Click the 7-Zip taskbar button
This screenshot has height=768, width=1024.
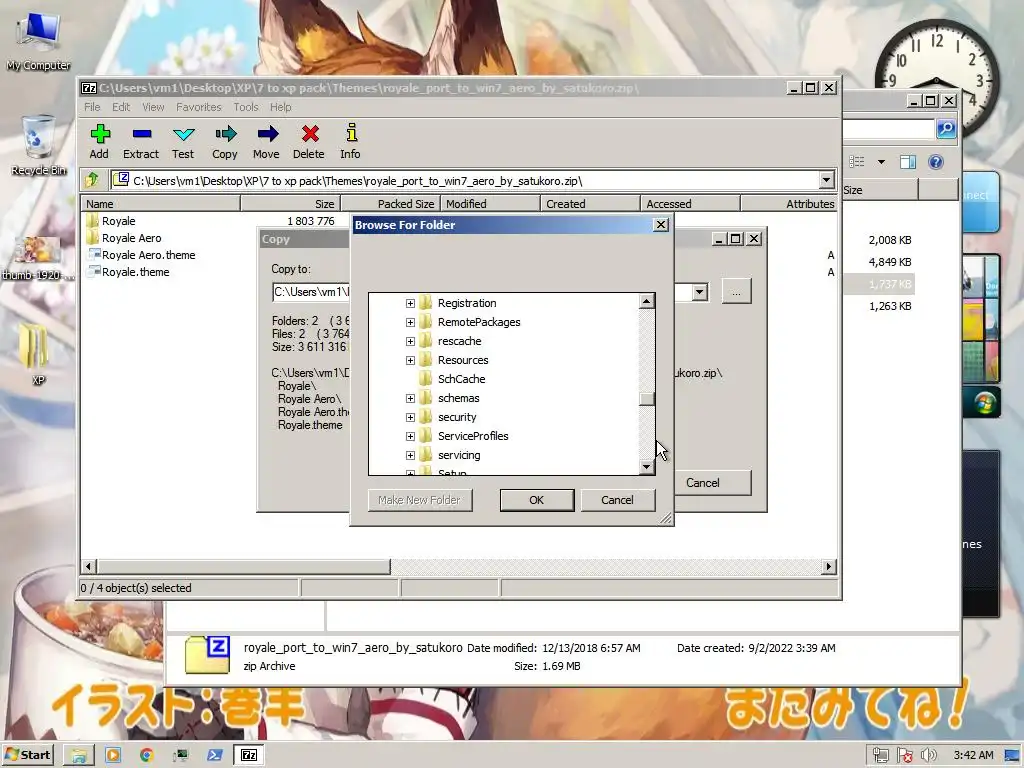pos(249,755)
